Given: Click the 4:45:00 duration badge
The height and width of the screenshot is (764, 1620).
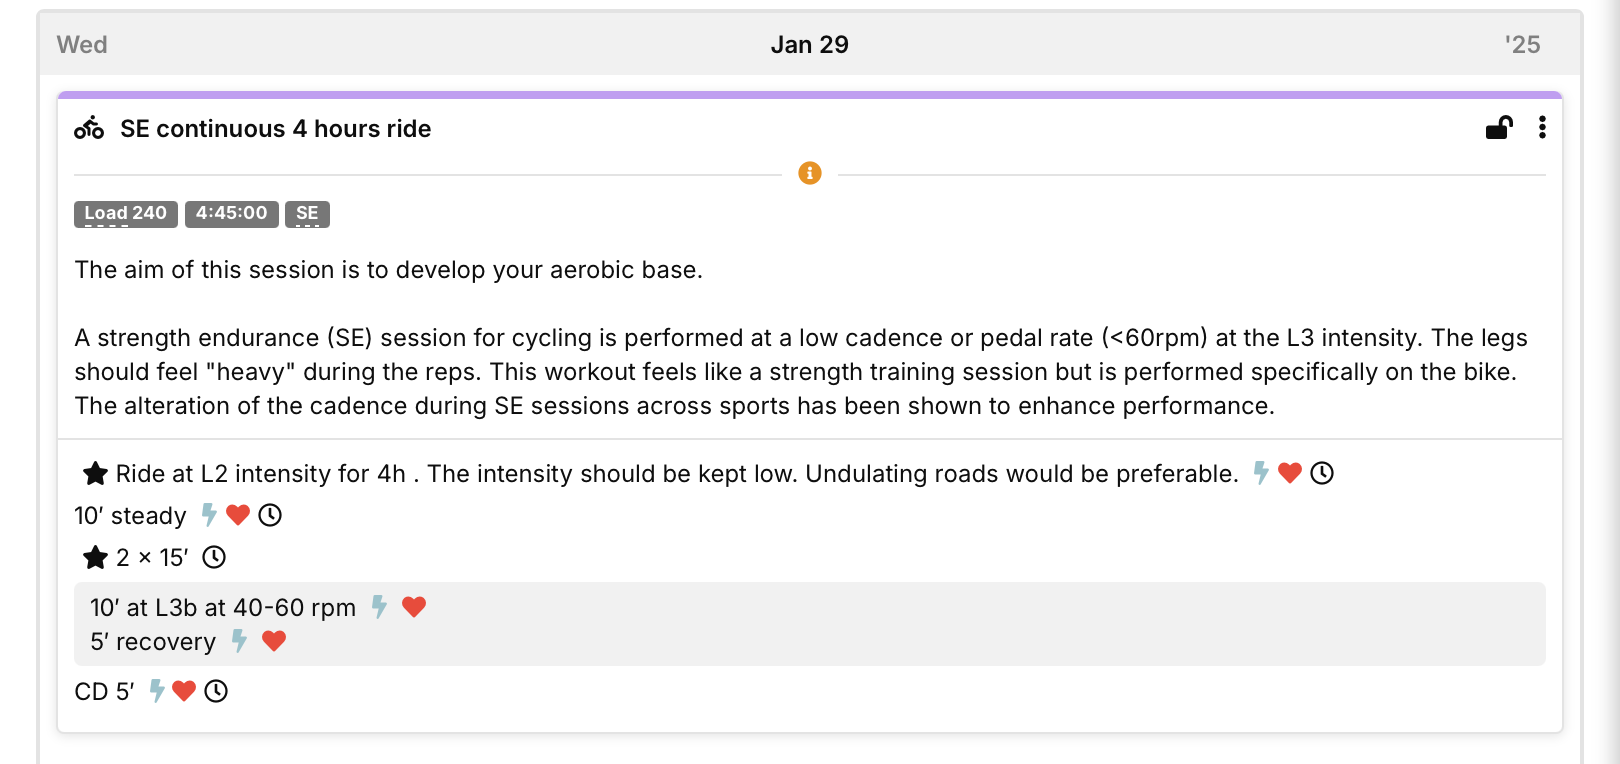Looking at the screenshot, I should click(232, 214).
